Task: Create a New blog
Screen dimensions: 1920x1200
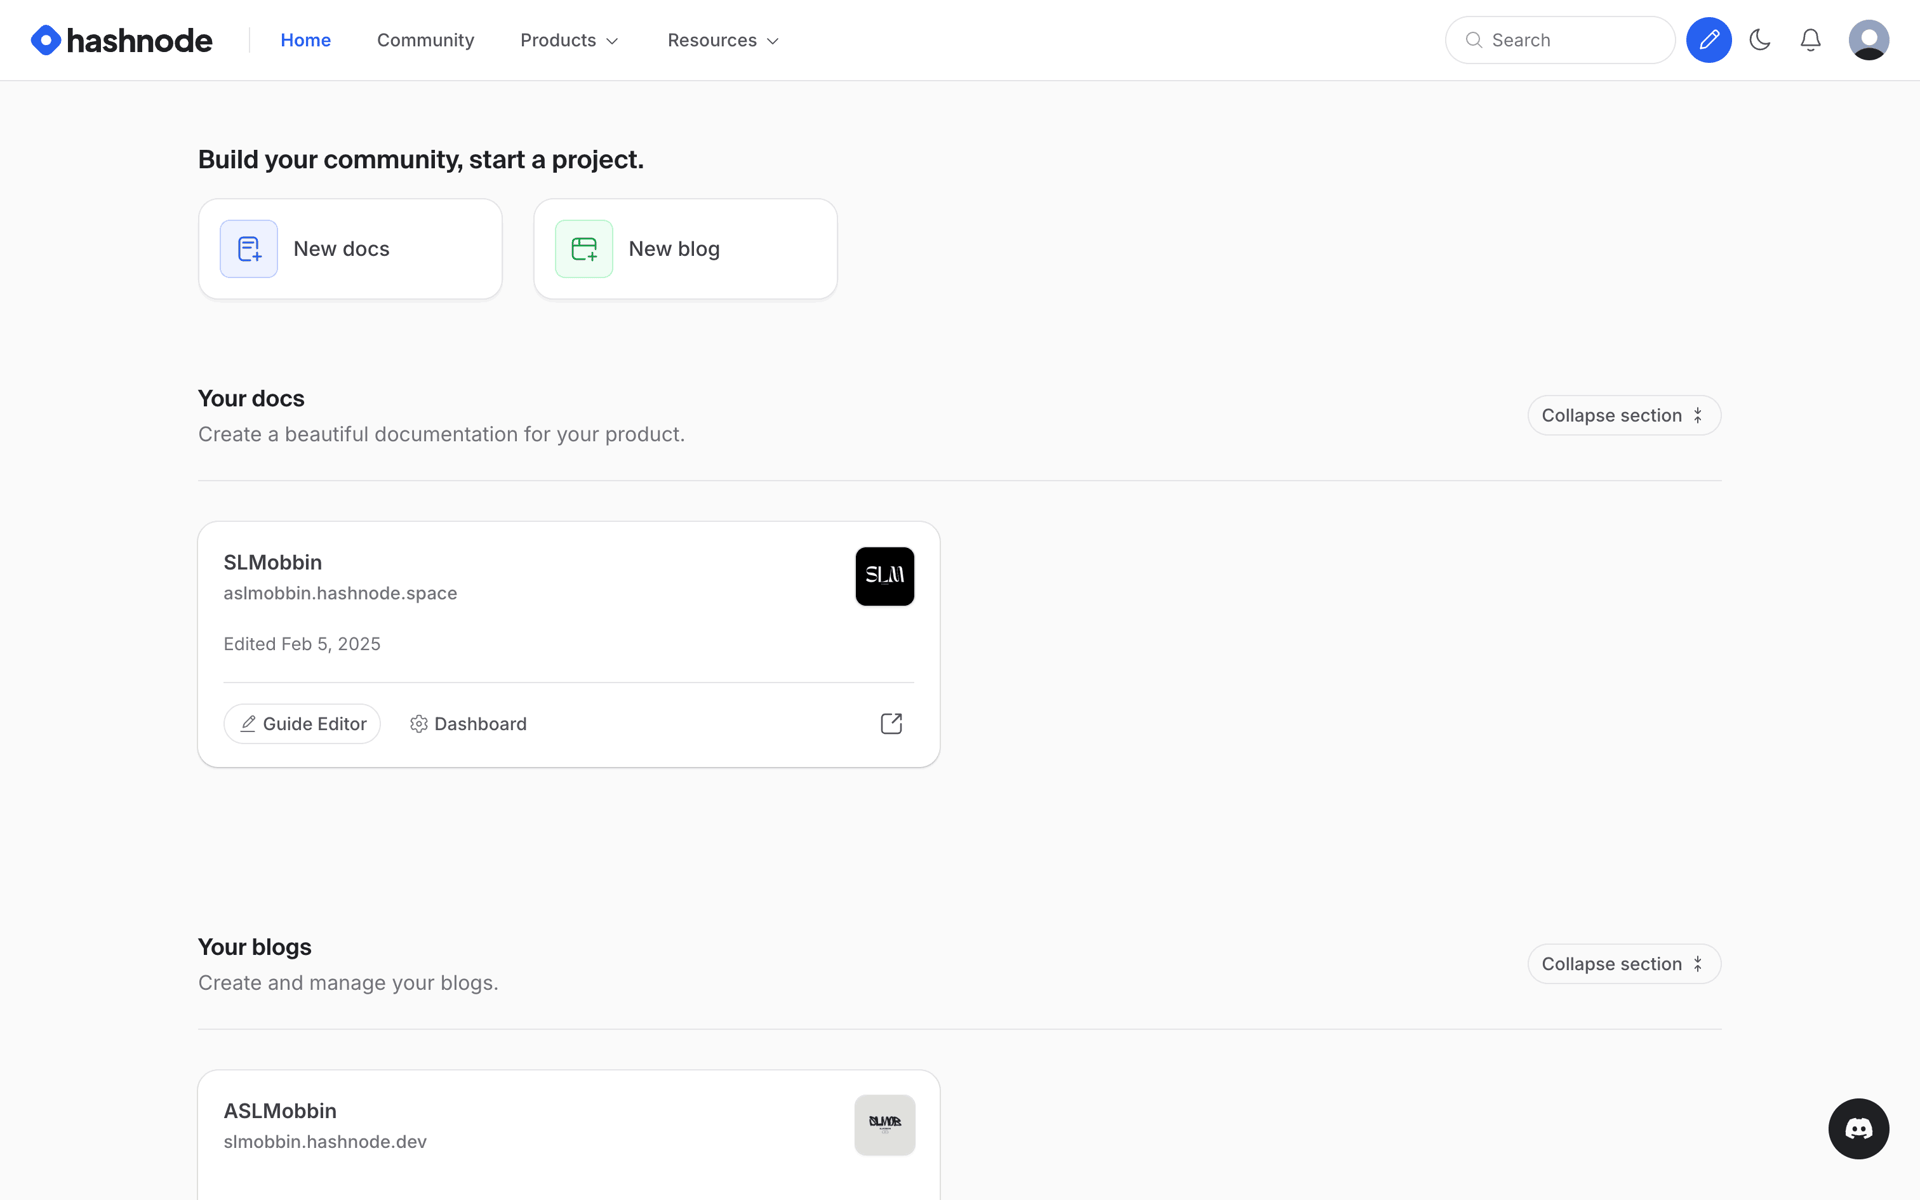Action: click(685, 249)
